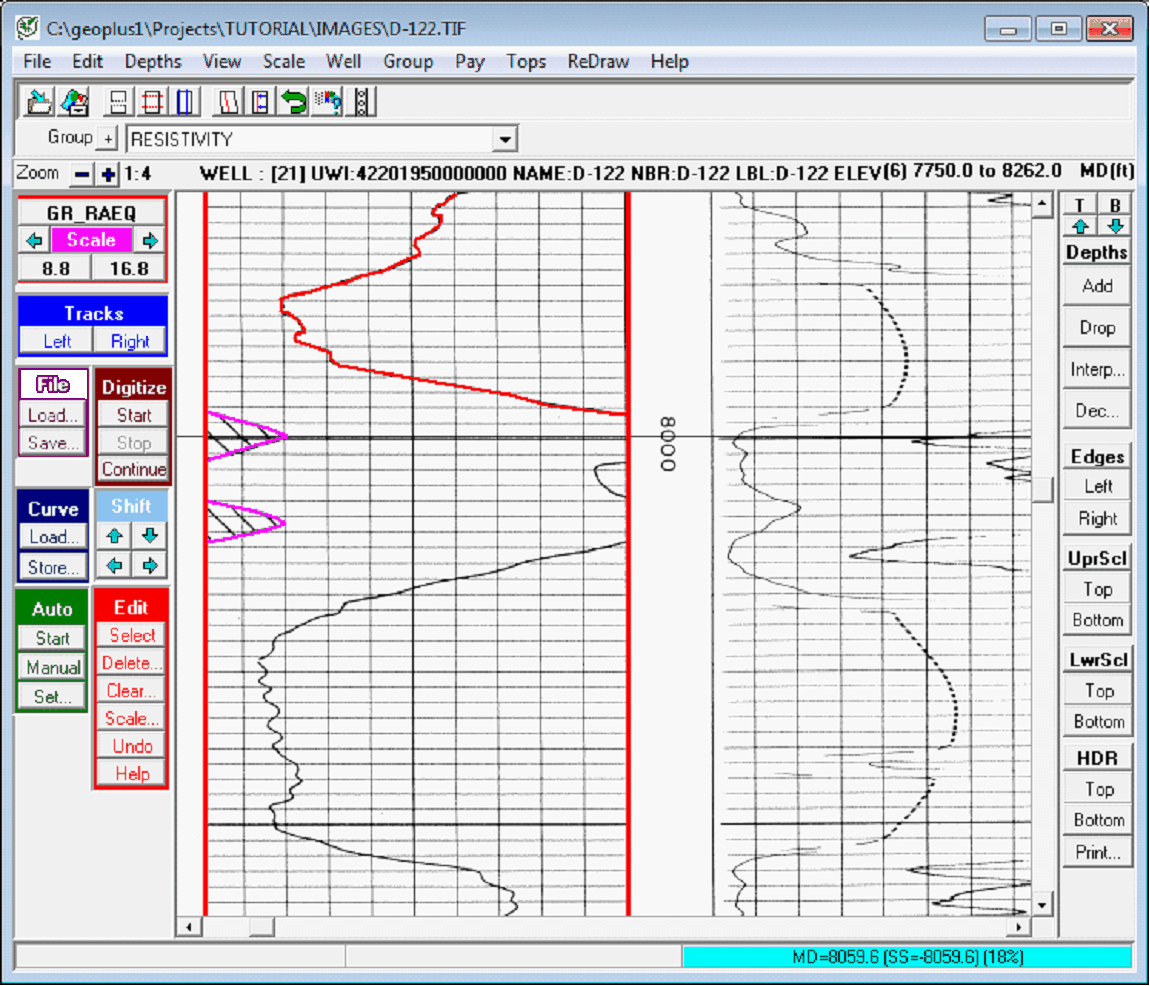Click the down arrow under B
The width and height of the screenshot is (1150, 986).
tap(1116, 226)
